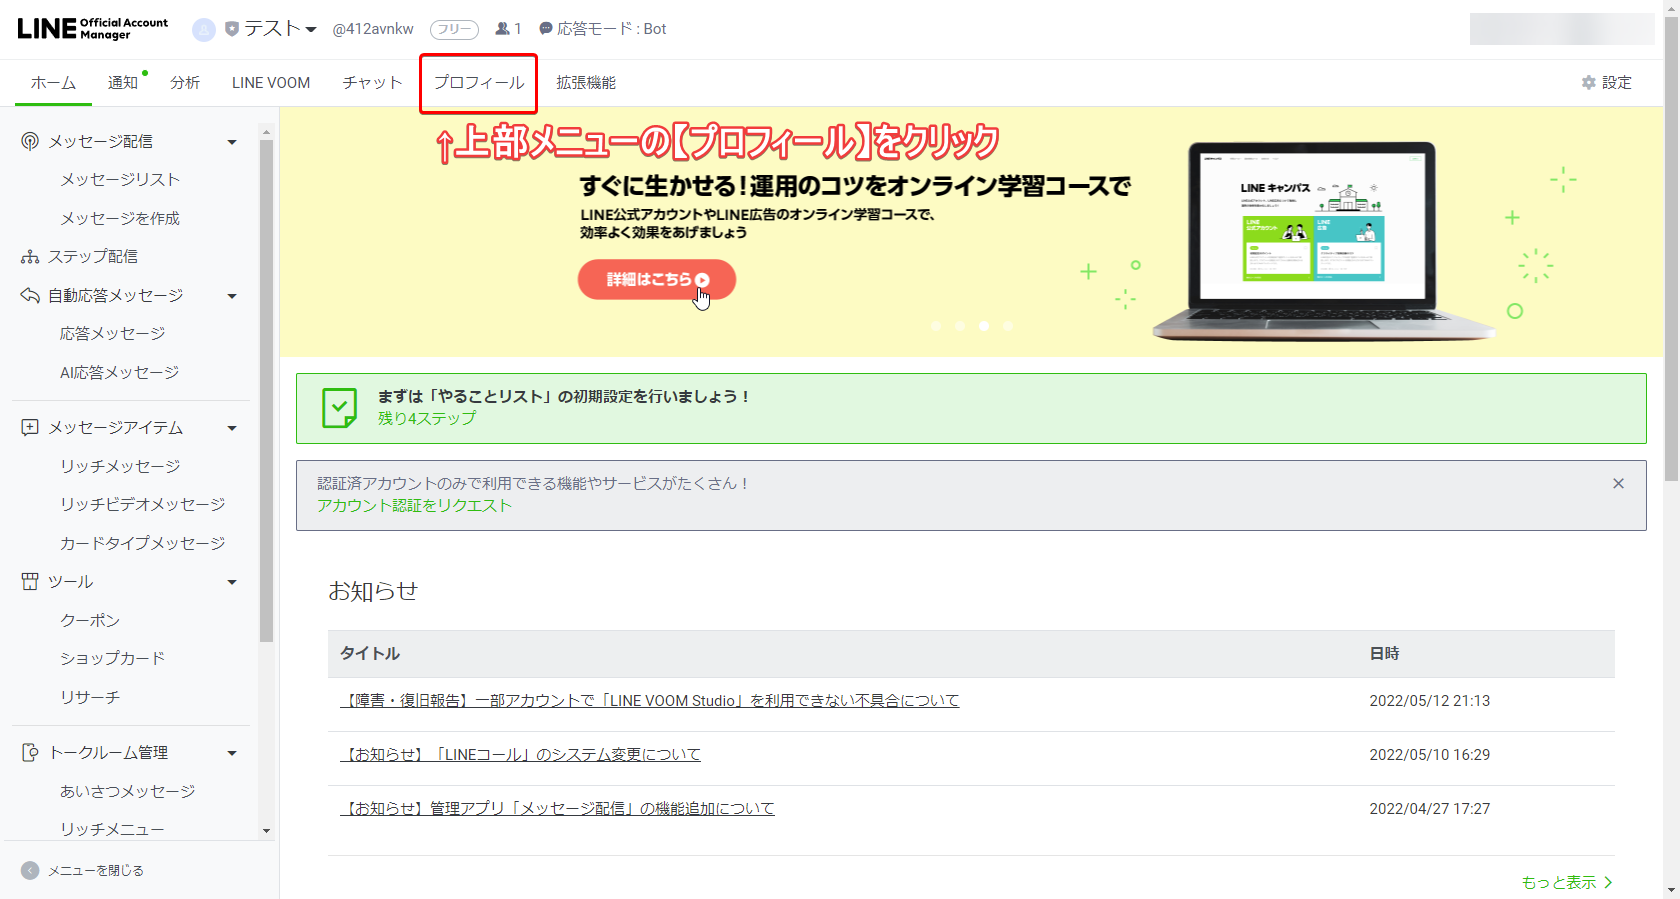The image size is (1680, 899).
Task: Click the account profile avatar icon
Action: [x=204, y=30]
